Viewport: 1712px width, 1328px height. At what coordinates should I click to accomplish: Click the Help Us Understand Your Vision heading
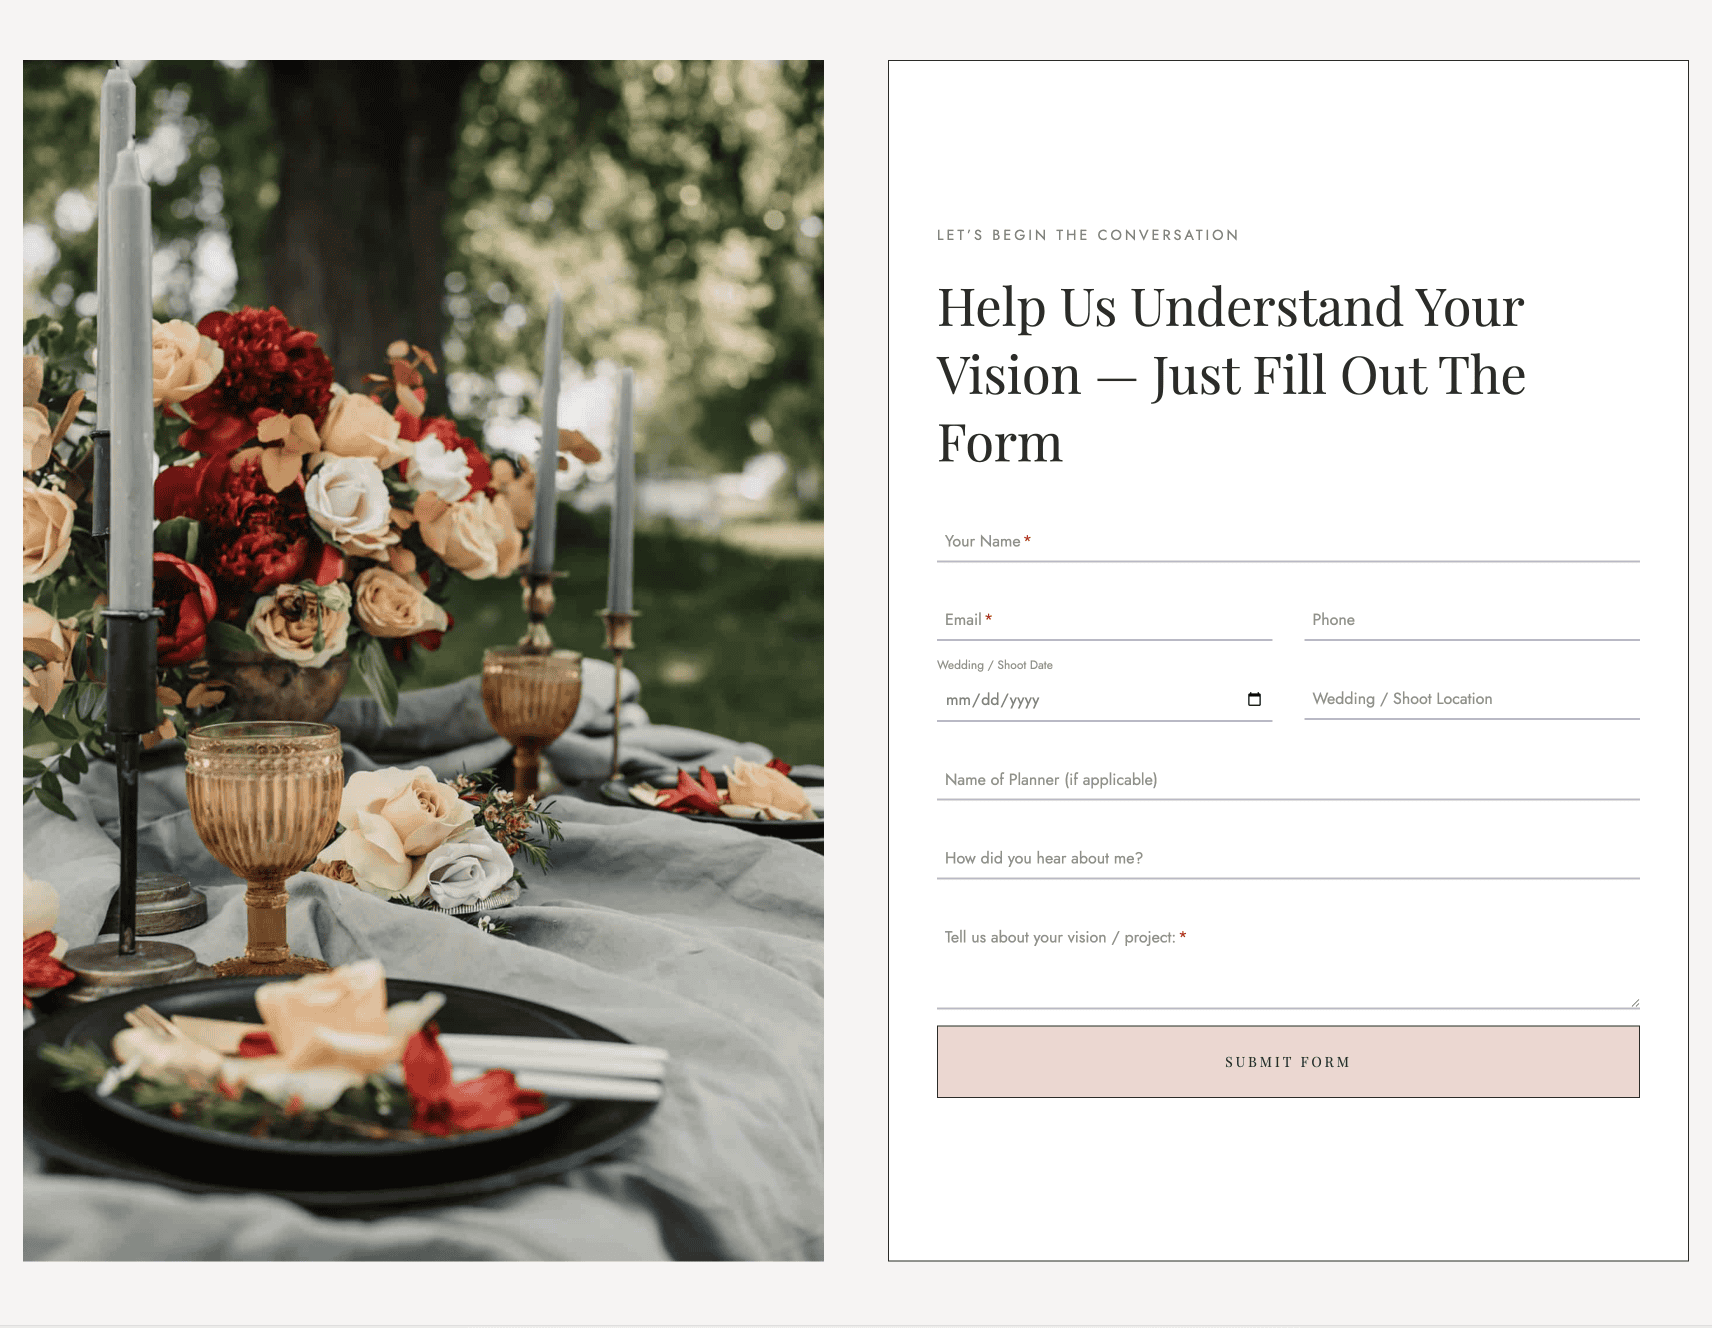coord(1232,374)
